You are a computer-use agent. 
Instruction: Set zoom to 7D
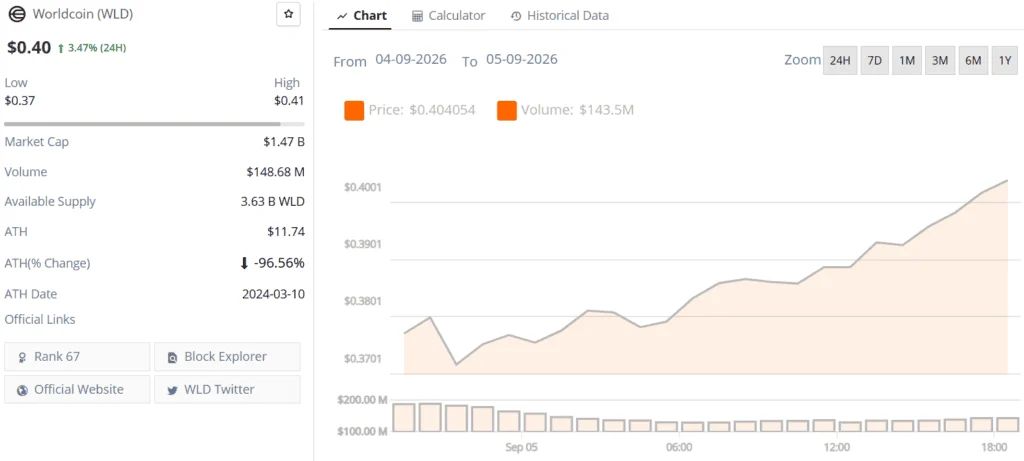874,61
